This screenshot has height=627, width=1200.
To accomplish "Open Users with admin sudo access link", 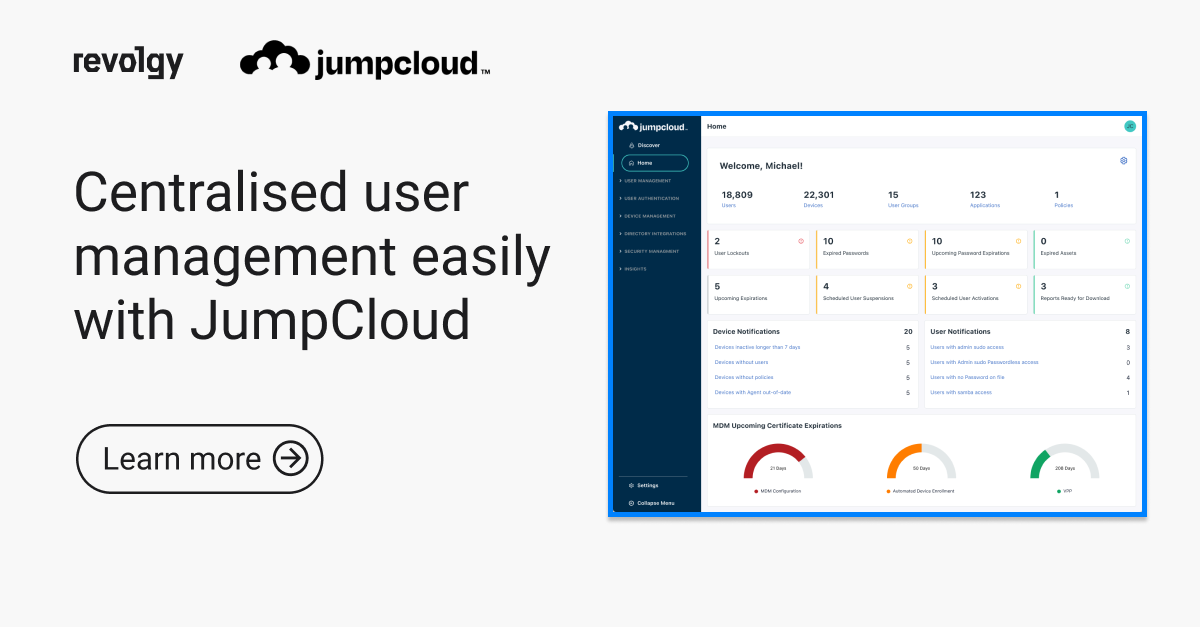I will (x=967, y=347).
